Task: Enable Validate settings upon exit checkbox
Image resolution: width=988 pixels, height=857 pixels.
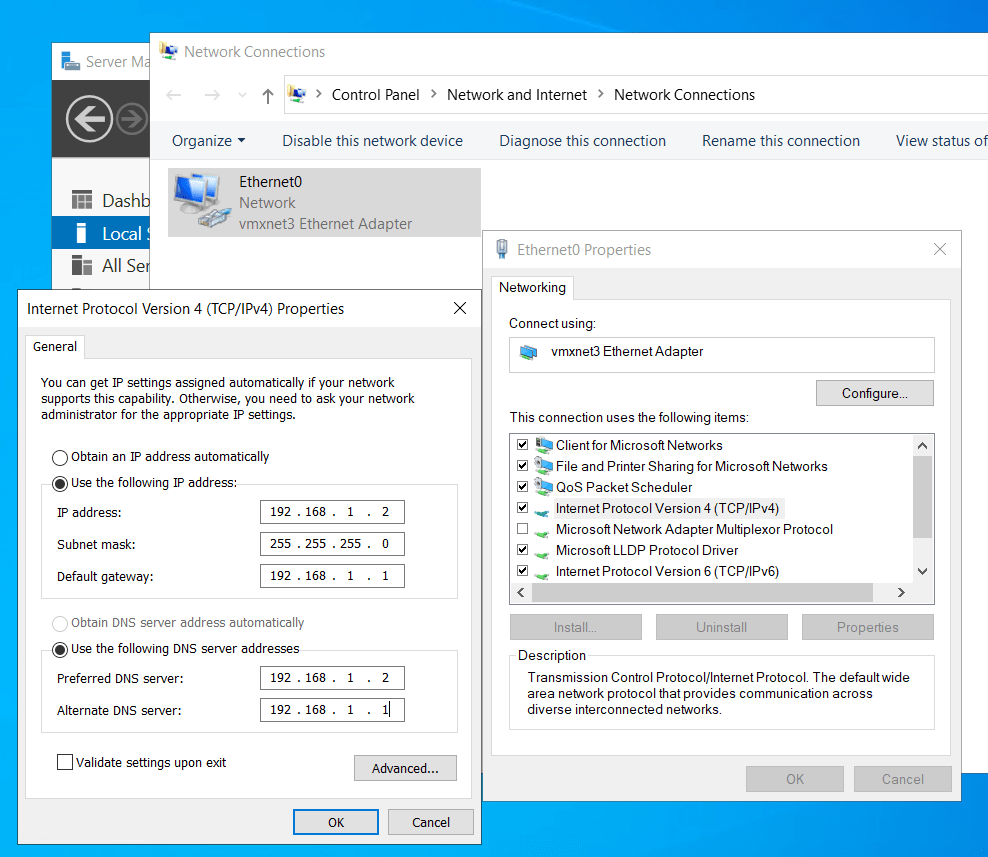Action: [65, 762]
